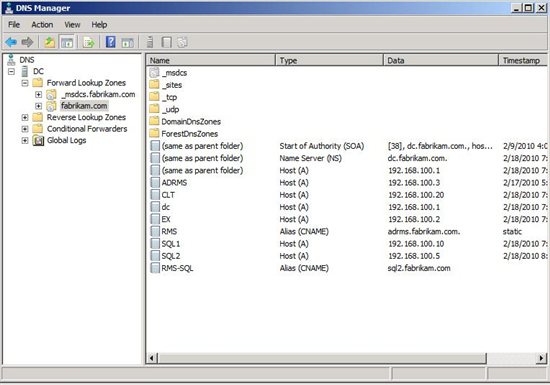
Task: Click the 'static' timestamp value
Action: (x=512, y=231)
